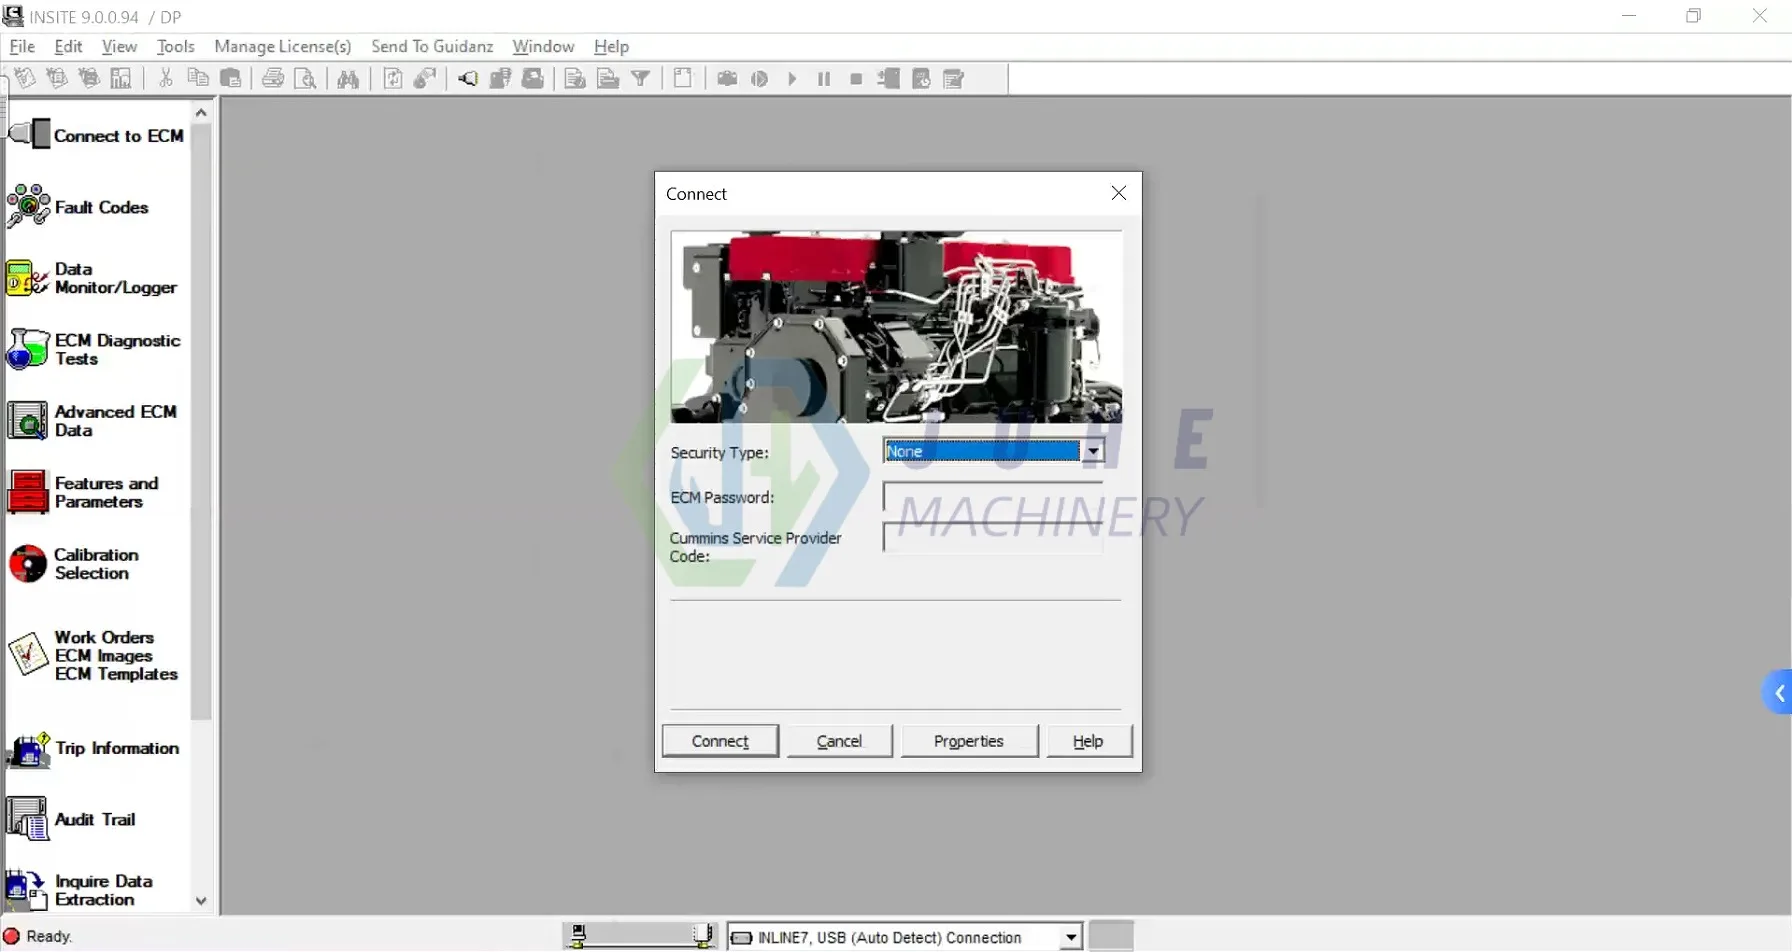Click Cancel in the Connect dialog
1792x952 pixels.
click(x=839, y=741)
